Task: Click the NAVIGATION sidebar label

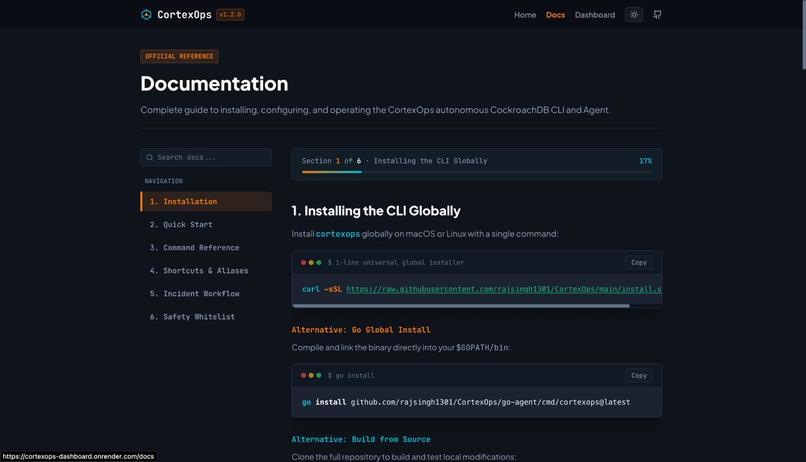Action: pos(163,181)
